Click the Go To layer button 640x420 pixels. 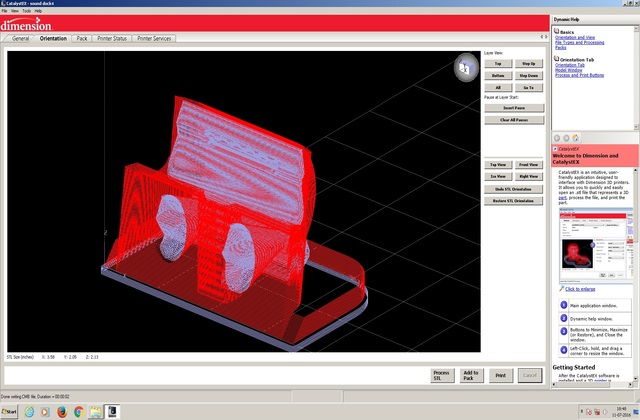click(529, 87)
